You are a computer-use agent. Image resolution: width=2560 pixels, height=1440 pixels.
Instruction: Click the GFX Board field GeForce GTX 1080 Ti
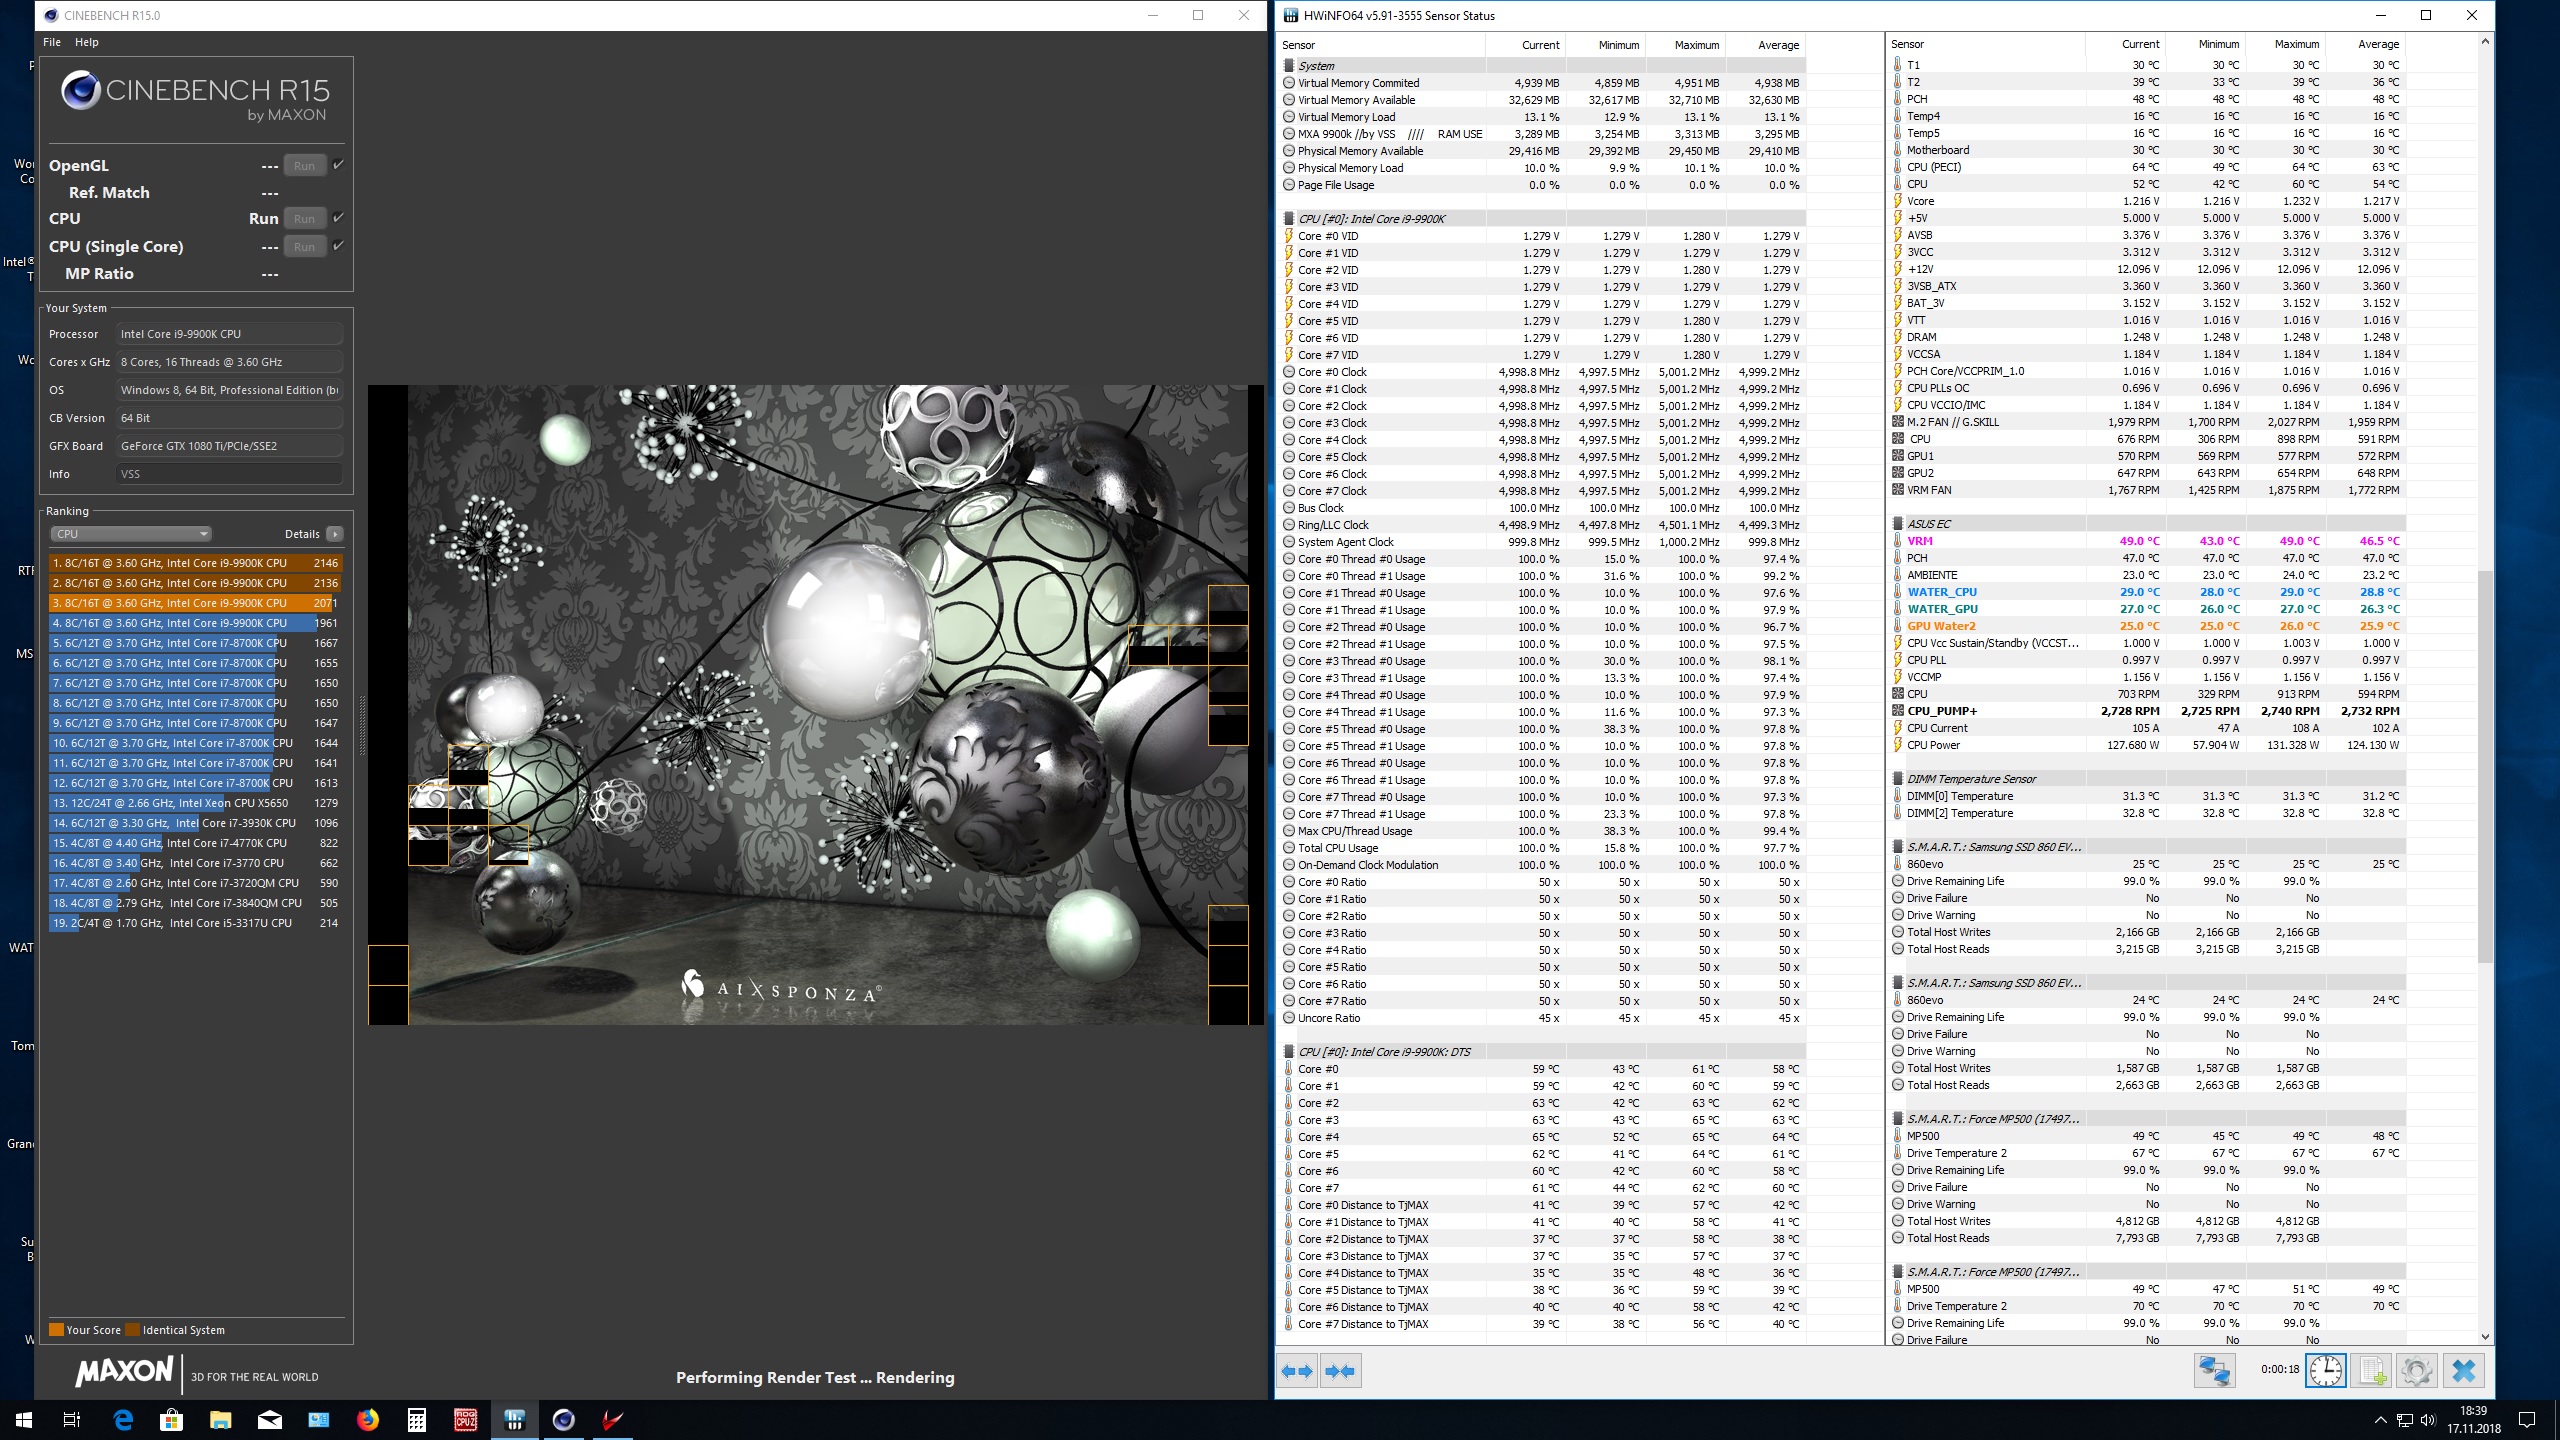(x=229, y=446)
